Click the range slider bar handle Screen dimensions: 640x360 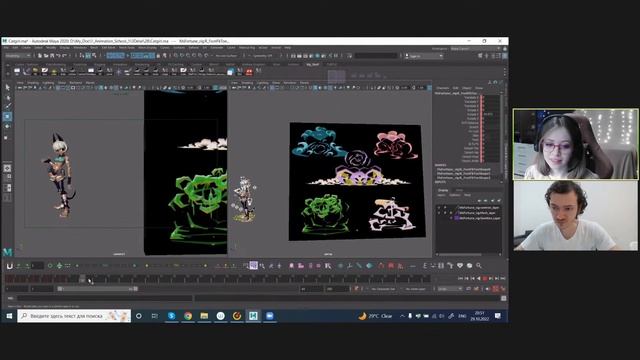click(x=97, y=289)
